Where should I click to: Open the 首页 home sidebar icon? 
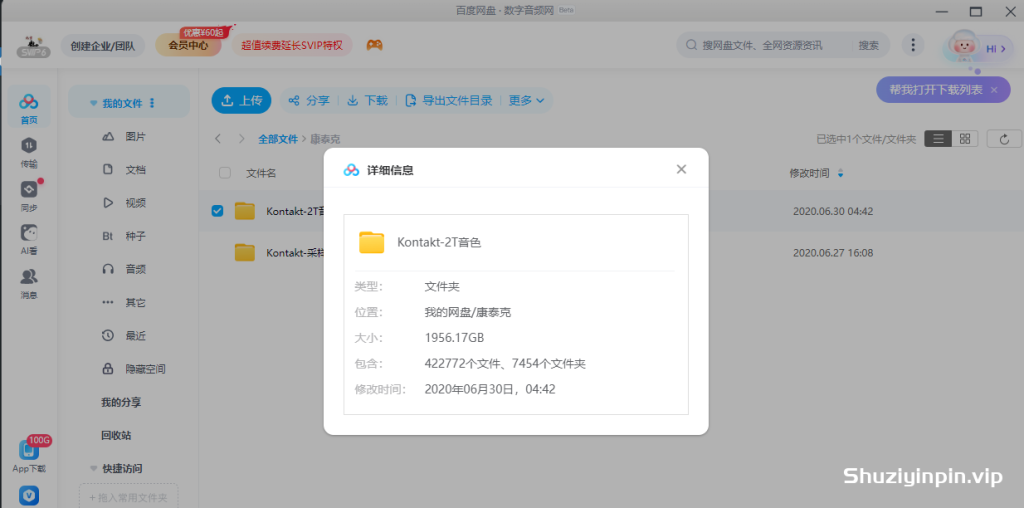(x=29, y=108)
